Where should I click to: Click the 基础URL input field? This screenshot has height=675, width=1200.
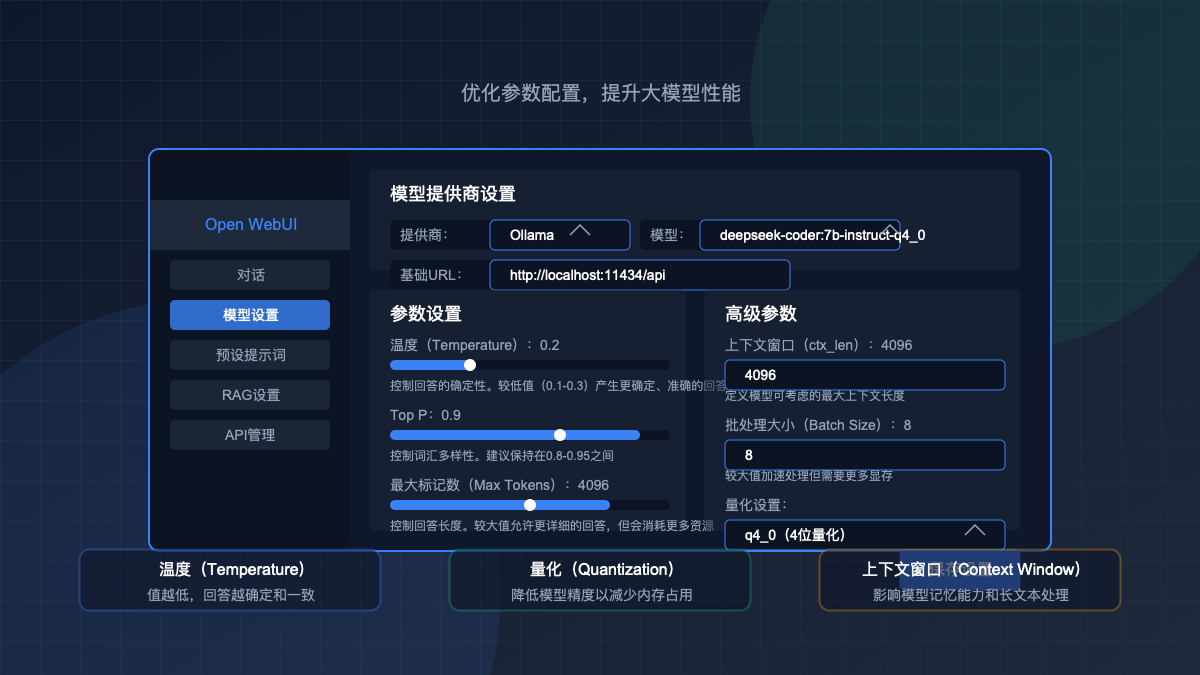point(640,275)
